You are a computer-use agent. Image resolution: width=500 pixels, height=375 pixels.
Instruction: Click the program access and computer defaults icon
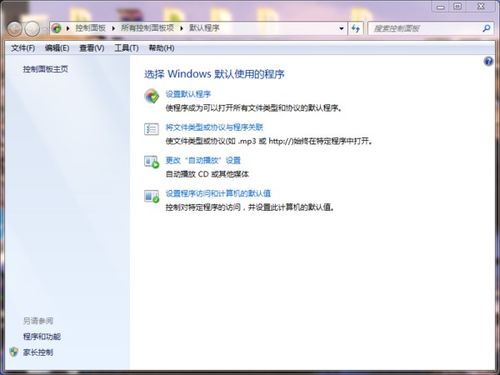pyautogui.click(x=152, y=196)
